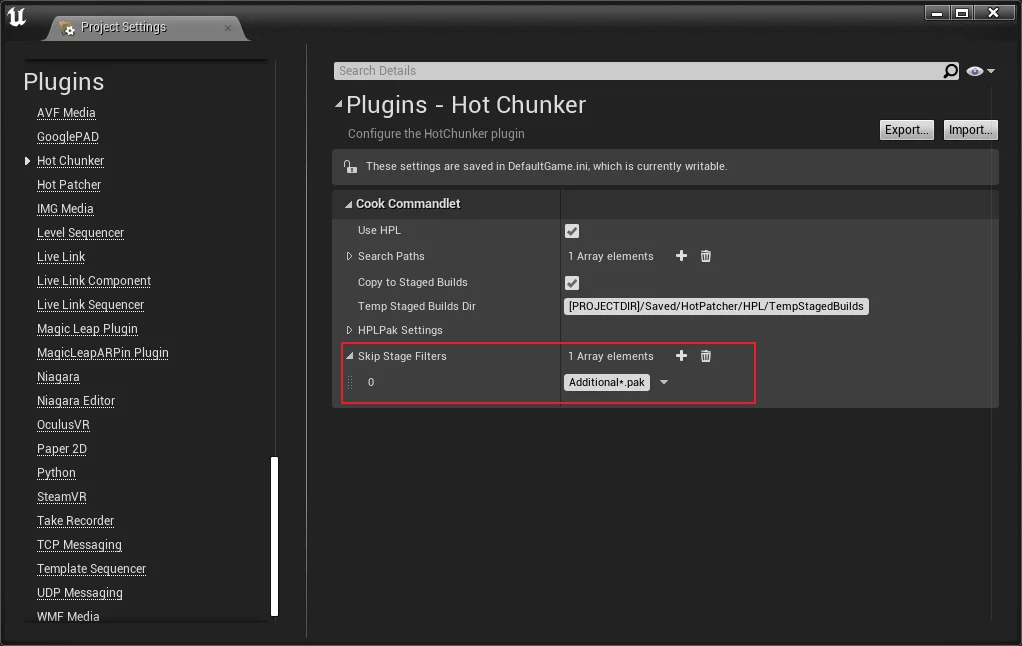Expand HPLPak Settings section
This screenshot has height=646, width=1022.
(x=349, y=330)
